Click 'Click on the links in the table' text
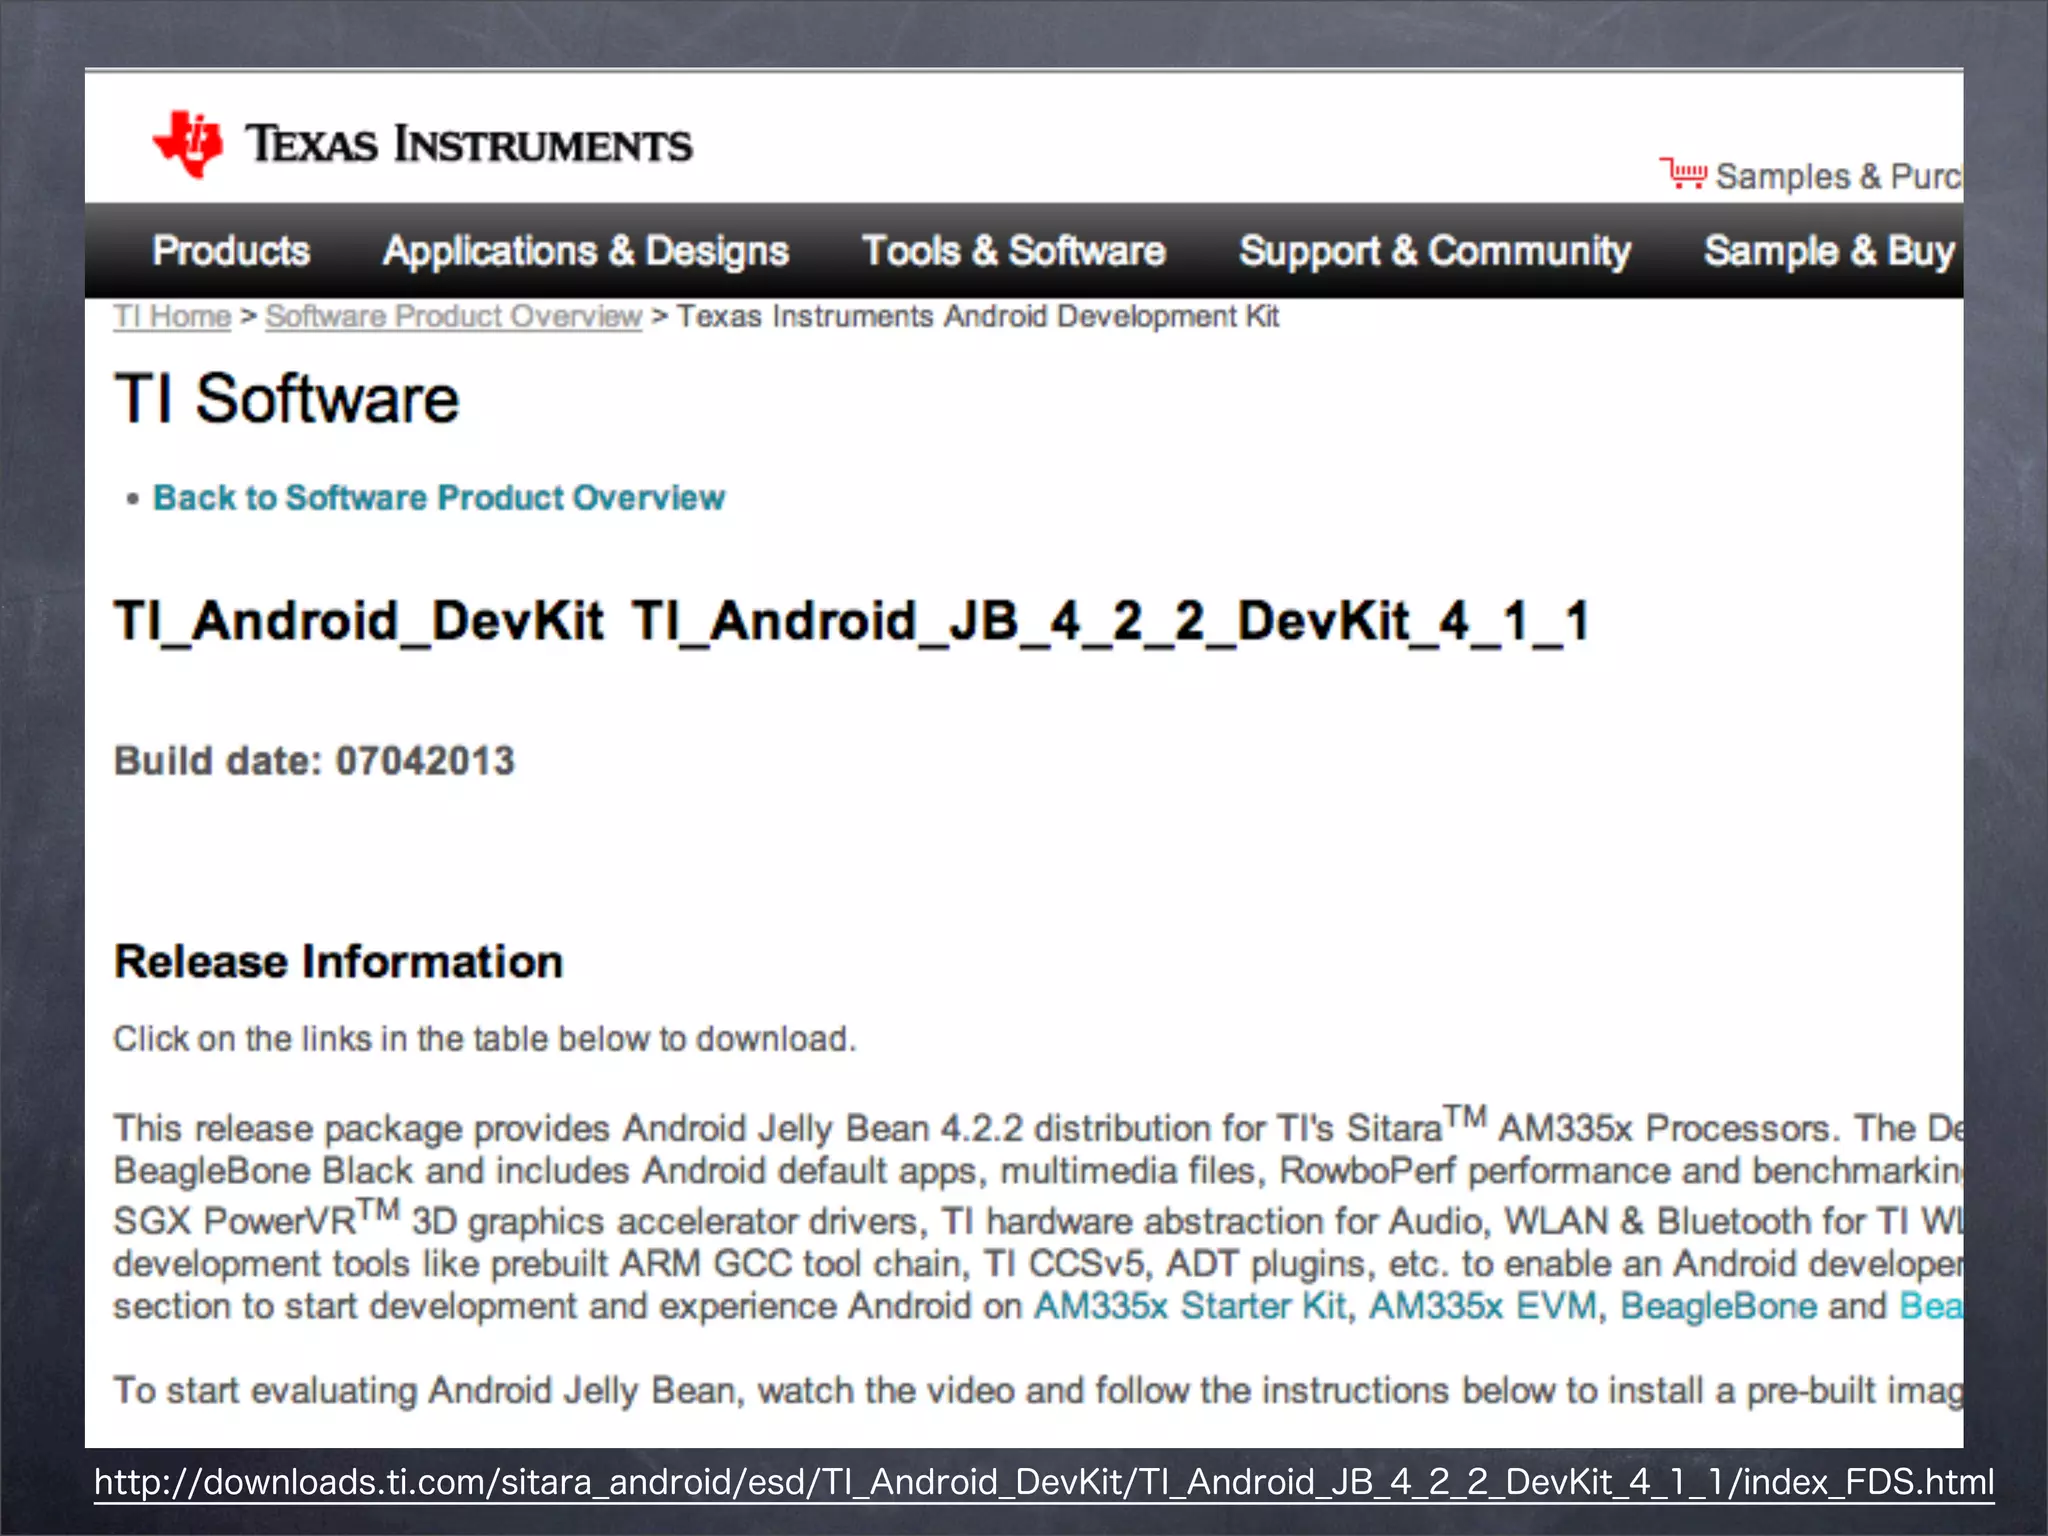The image size is (2048, 1536). tap(485, 1039)
